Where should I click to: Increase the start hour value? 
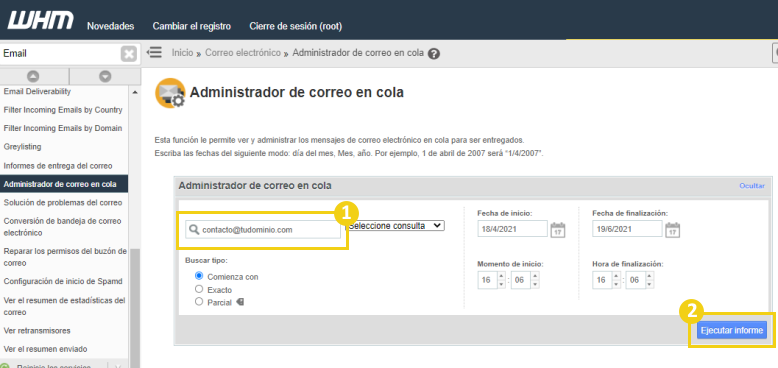click(501, 276)
